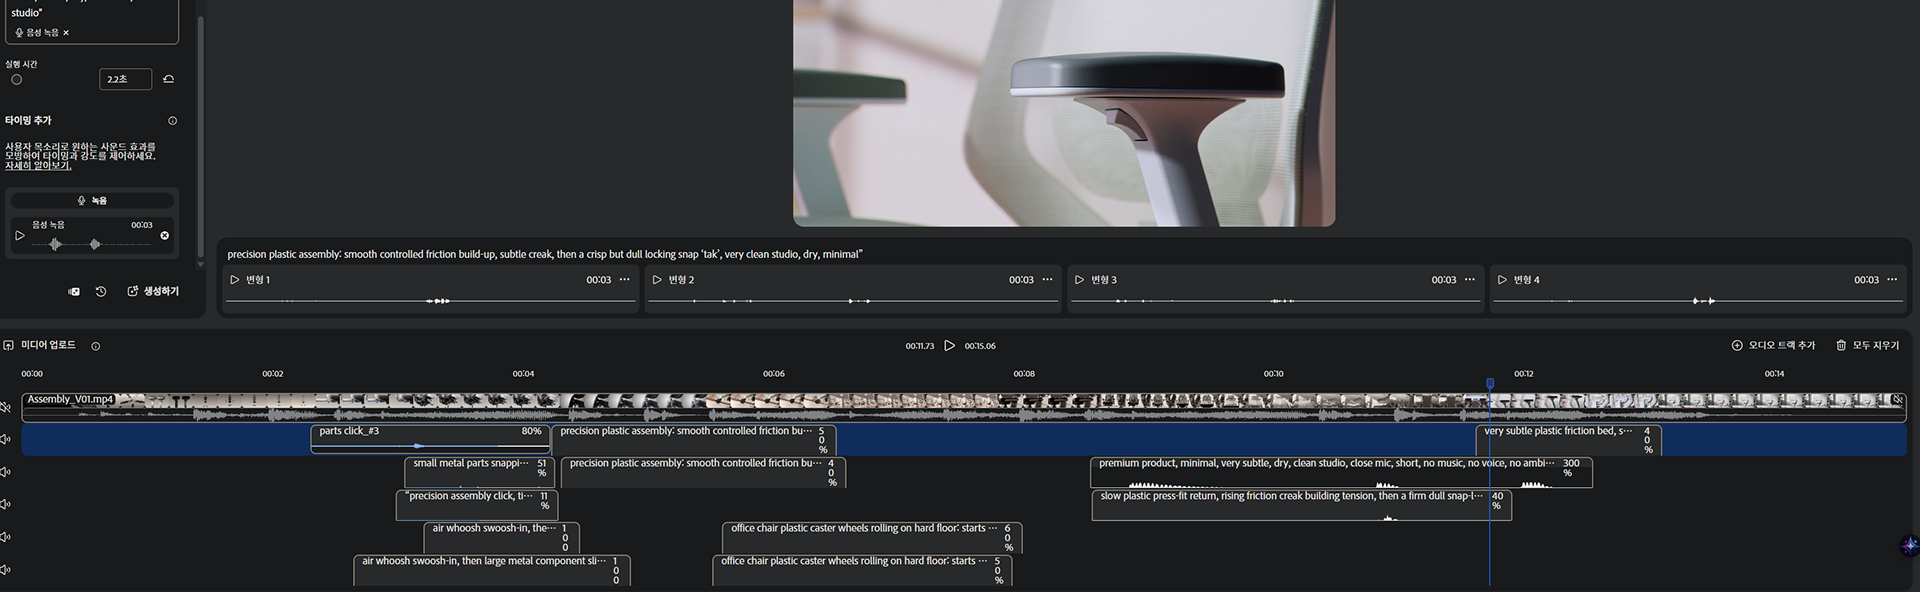Select the short air whoosh swoosh-in, the clip
The height and width of the screenshot is (592, 1920).
[502, 537]
